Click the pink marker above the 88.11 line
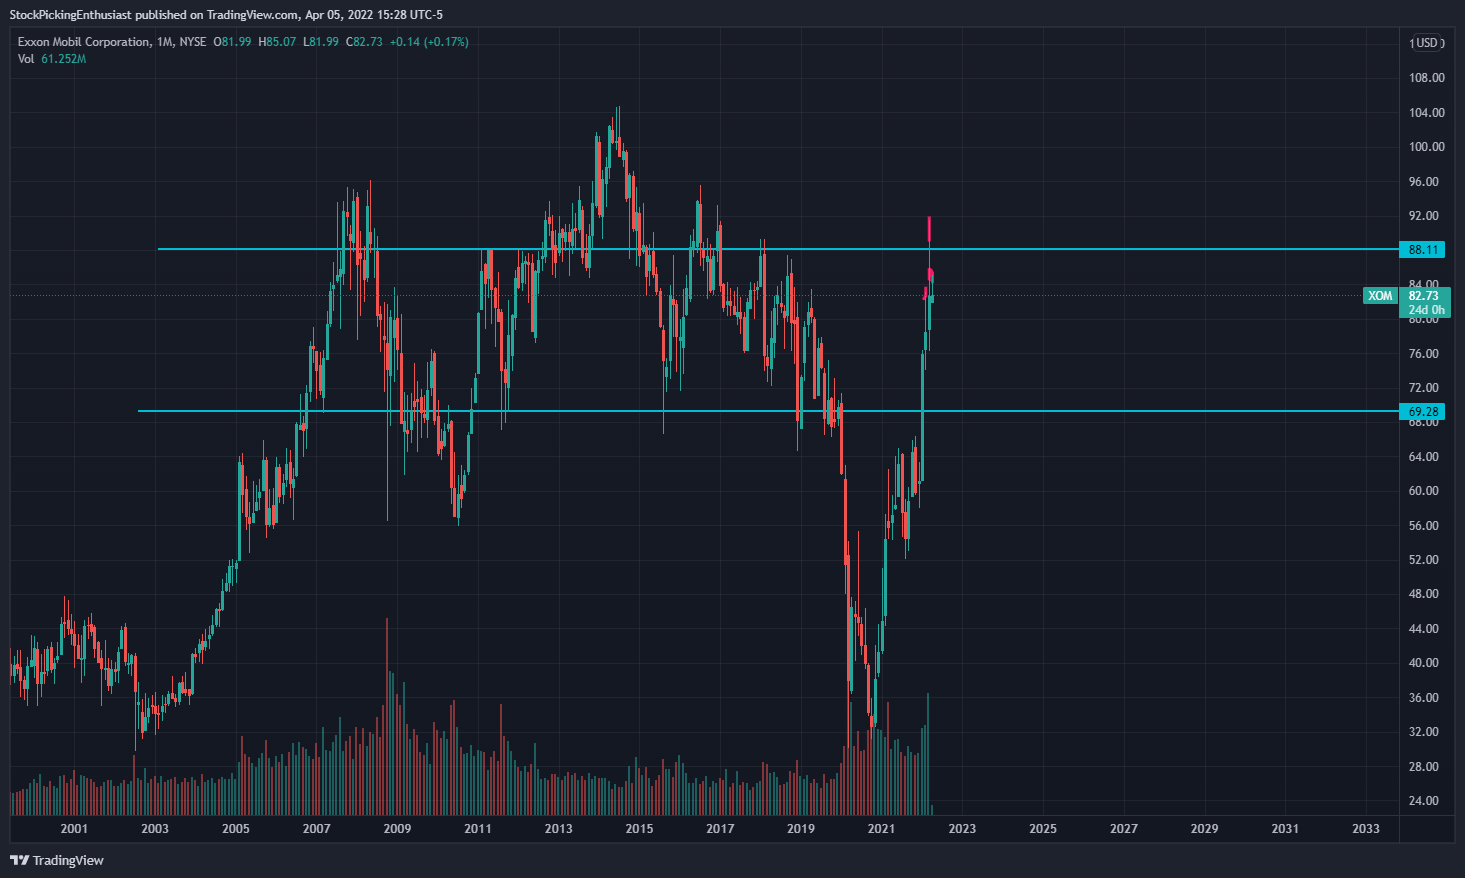The width and height of the screenshot is (1465, 878). [x=929, y=228]
